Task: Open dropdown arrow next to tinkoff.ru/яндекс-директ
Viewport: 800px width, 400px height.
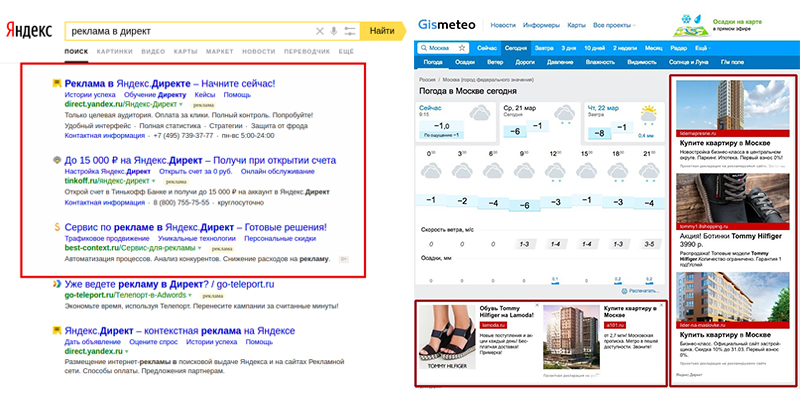Action: click(154, 181)
